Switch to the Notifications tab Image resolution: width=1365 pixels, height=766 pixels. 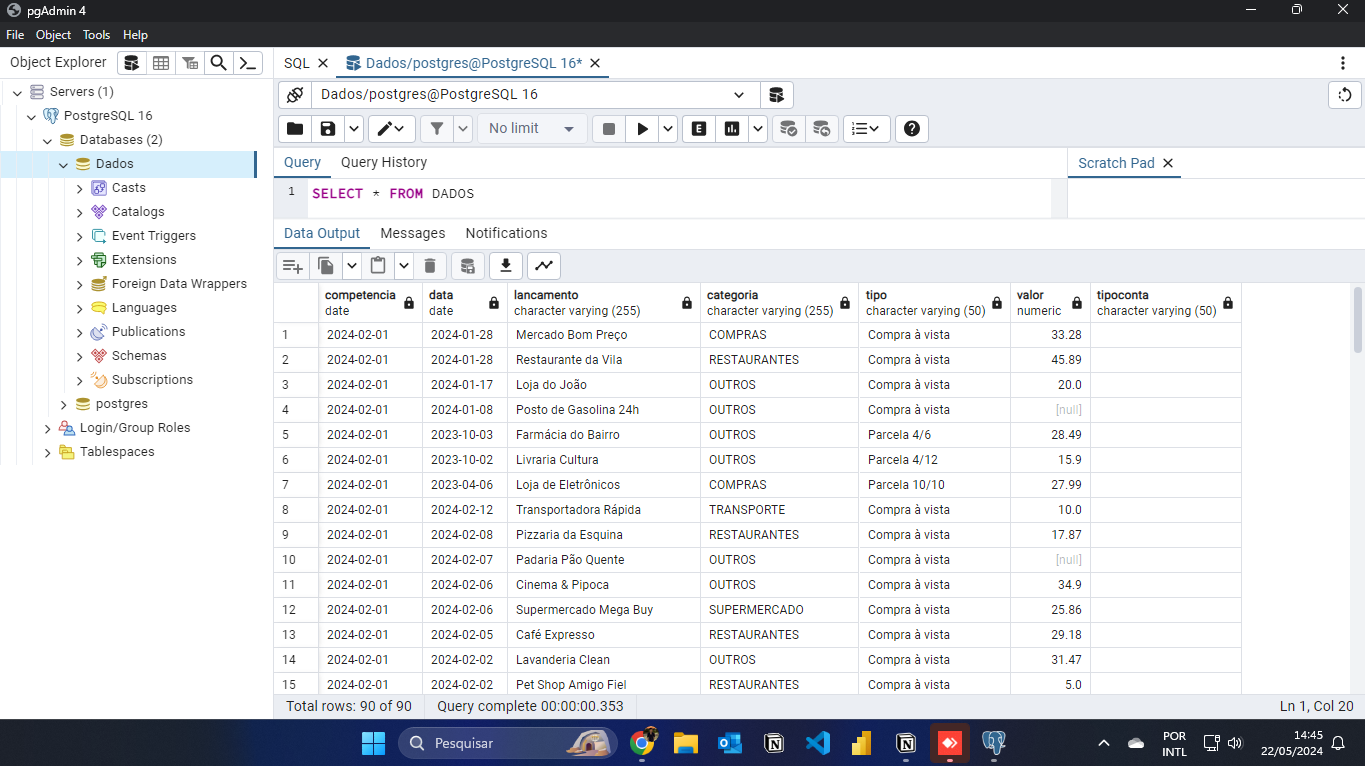coord(506,233)
